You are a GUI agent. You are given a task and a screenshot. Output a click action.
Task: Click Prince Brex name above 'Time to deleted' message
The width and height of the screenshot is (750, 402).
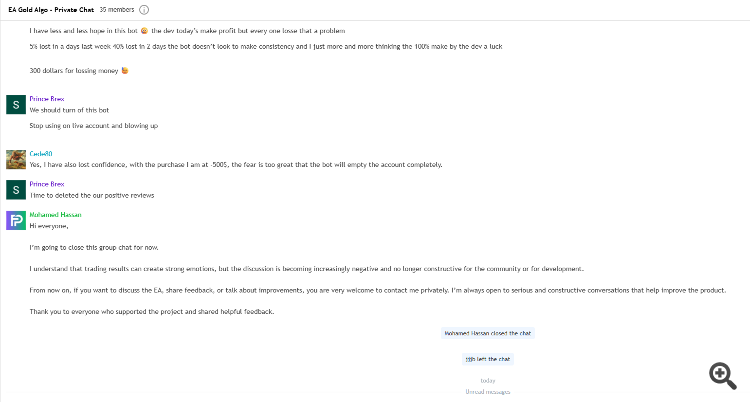click(x=47, y=184)
